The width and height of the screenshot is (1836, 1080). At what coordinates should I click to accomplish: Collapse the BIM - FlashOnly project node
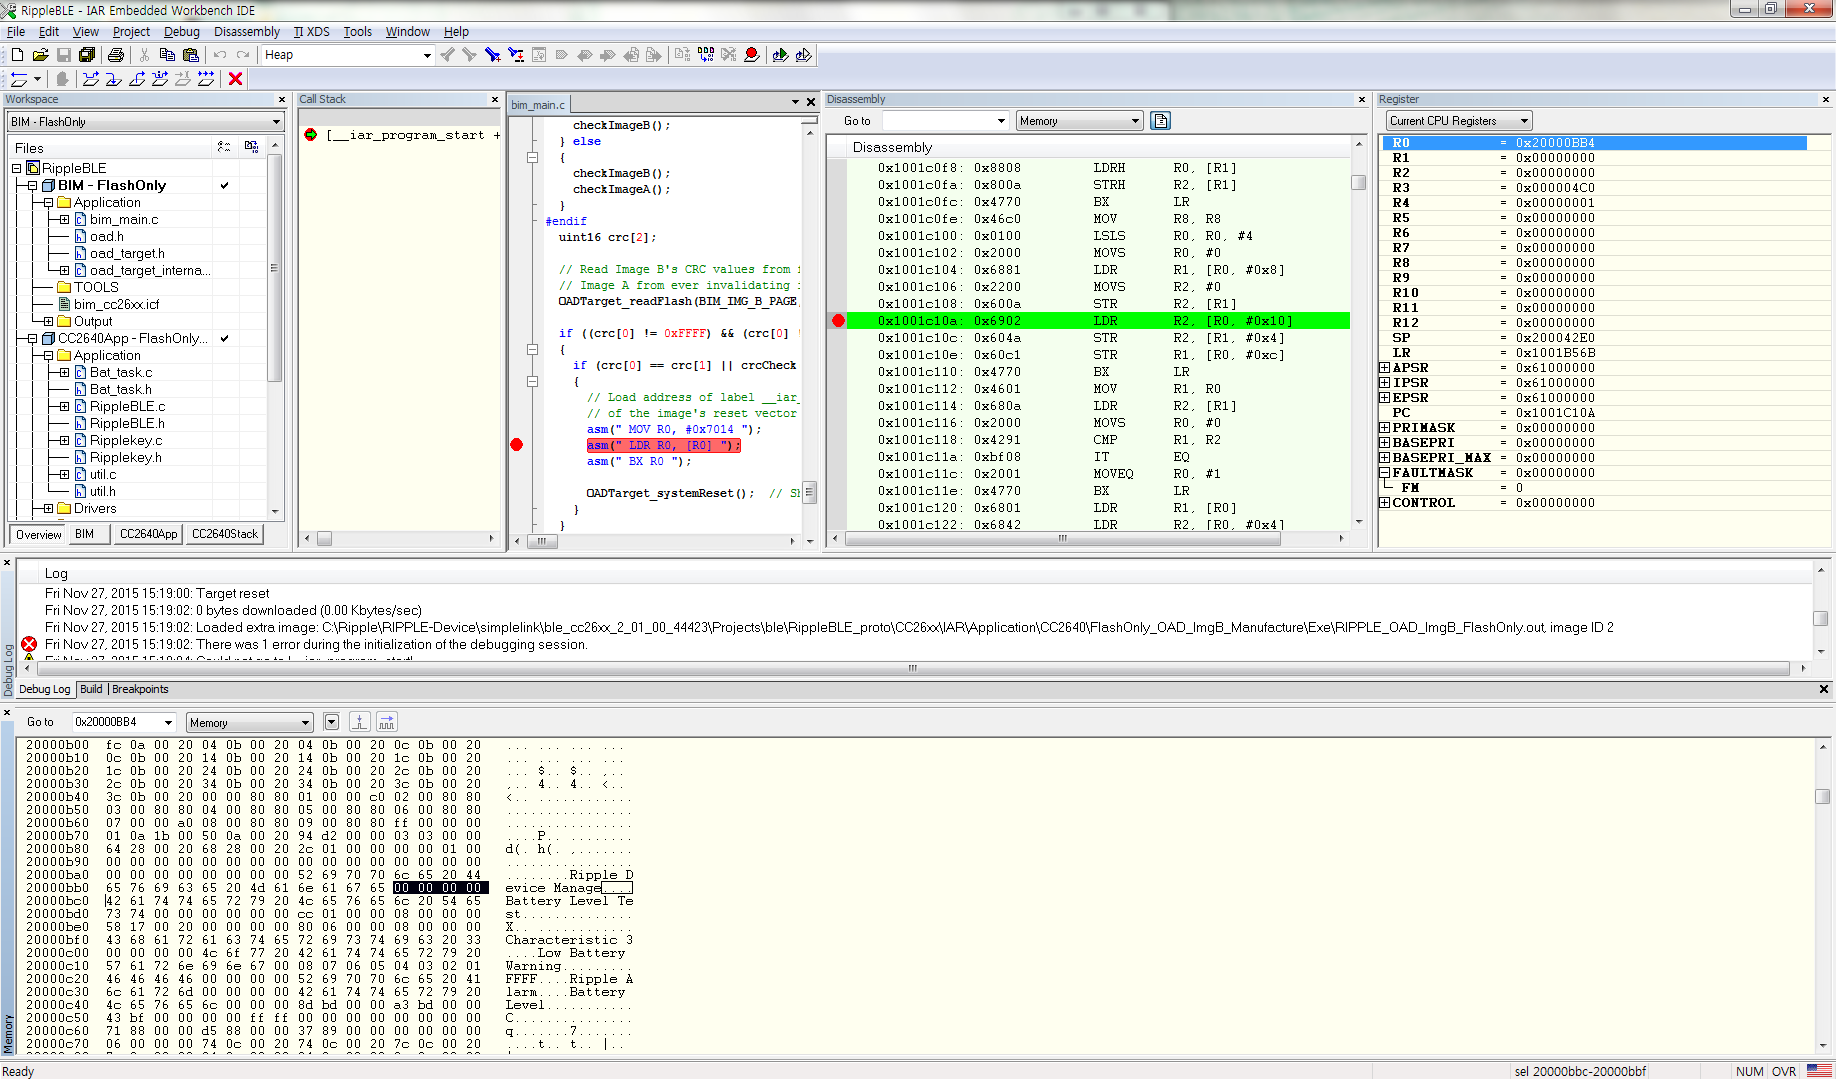[33, 185]
